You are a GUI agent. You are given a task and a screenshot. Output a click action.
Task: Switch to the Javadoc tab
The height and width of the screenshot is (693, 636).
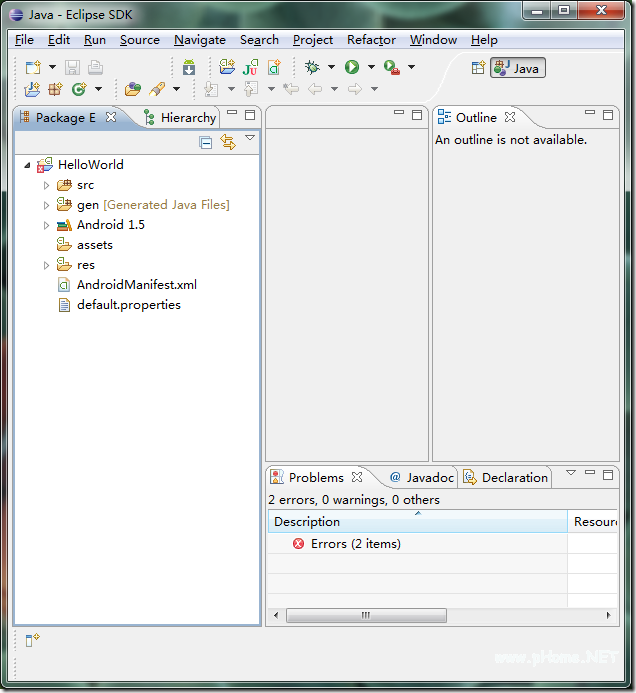pyautogui.click(x=422, y=477)
